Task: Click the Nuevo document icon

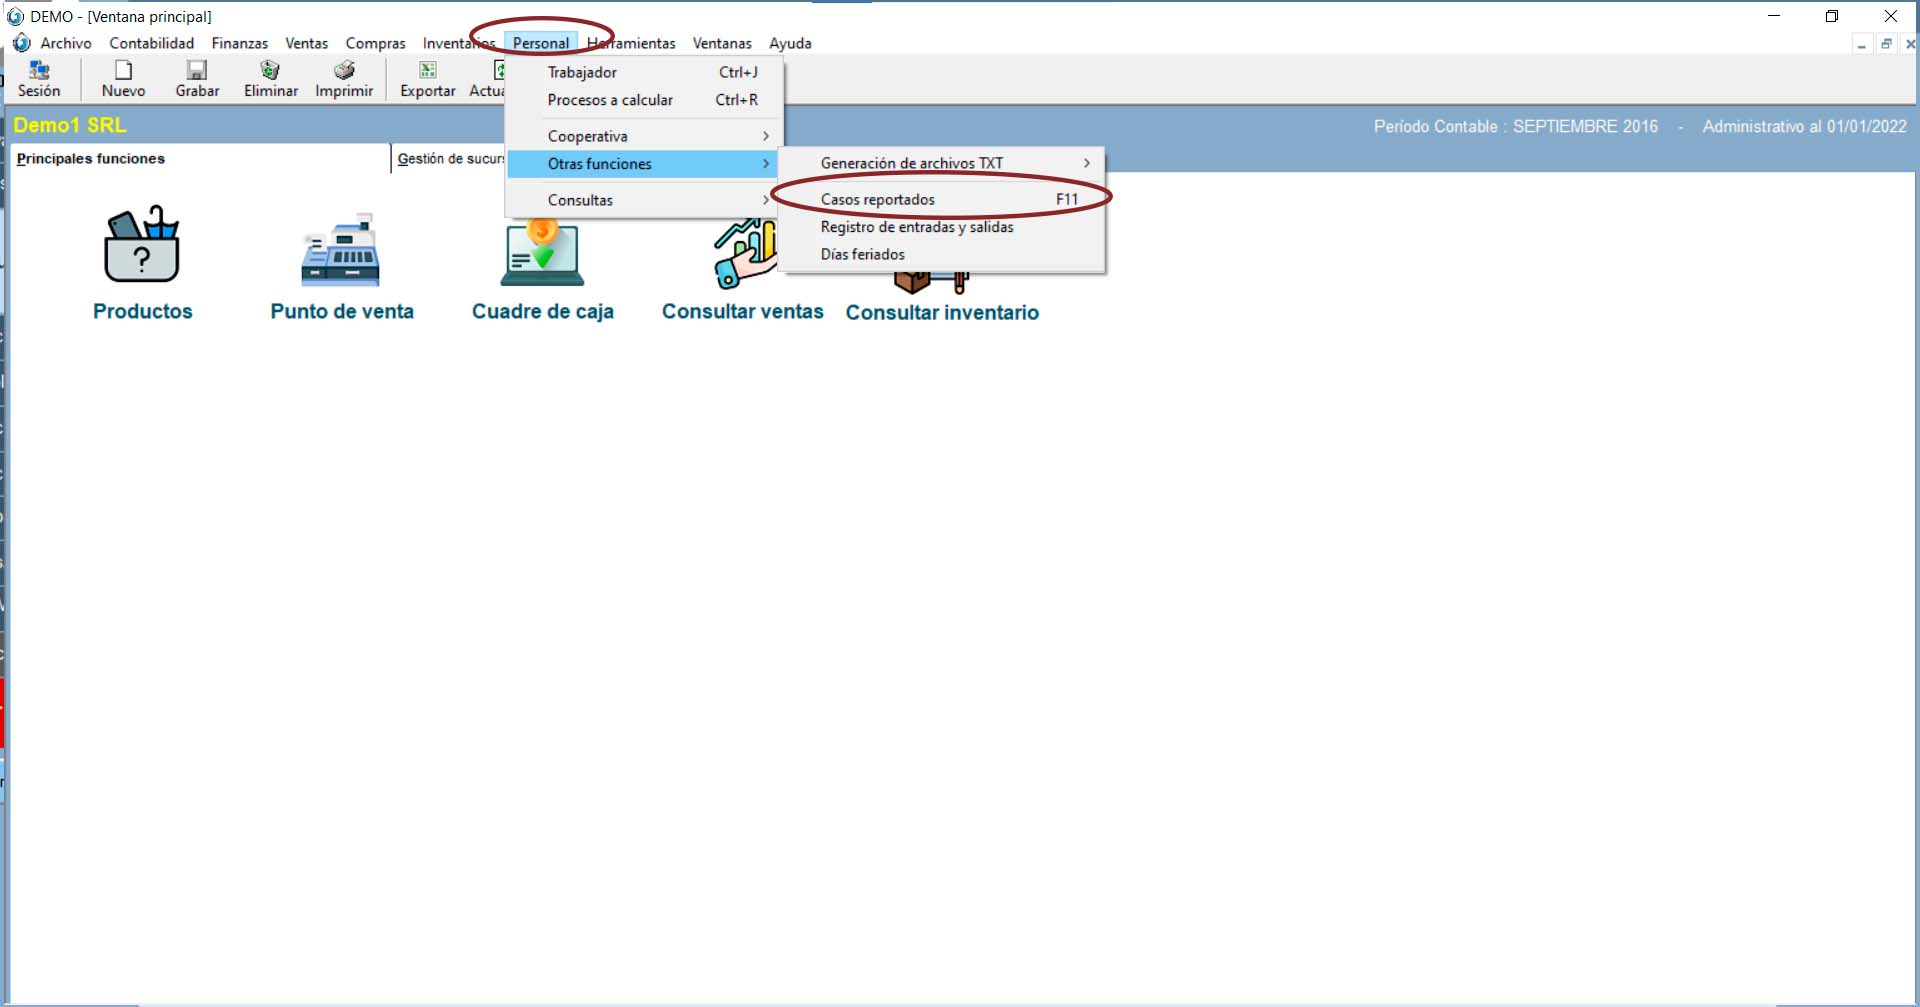Action: point(123,70)
